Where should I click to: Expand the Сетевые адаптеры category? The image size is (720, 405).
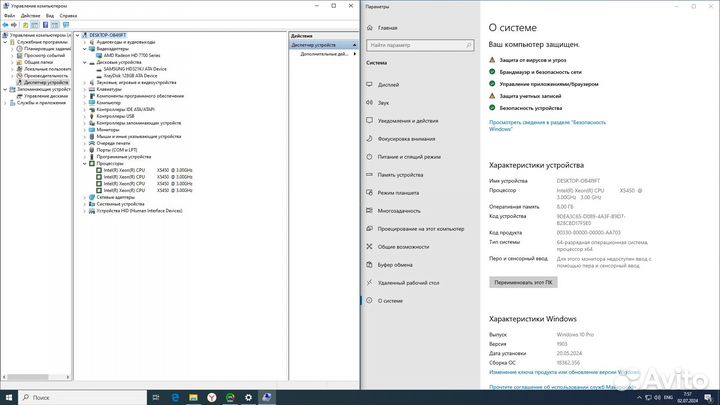coord(85,197)
